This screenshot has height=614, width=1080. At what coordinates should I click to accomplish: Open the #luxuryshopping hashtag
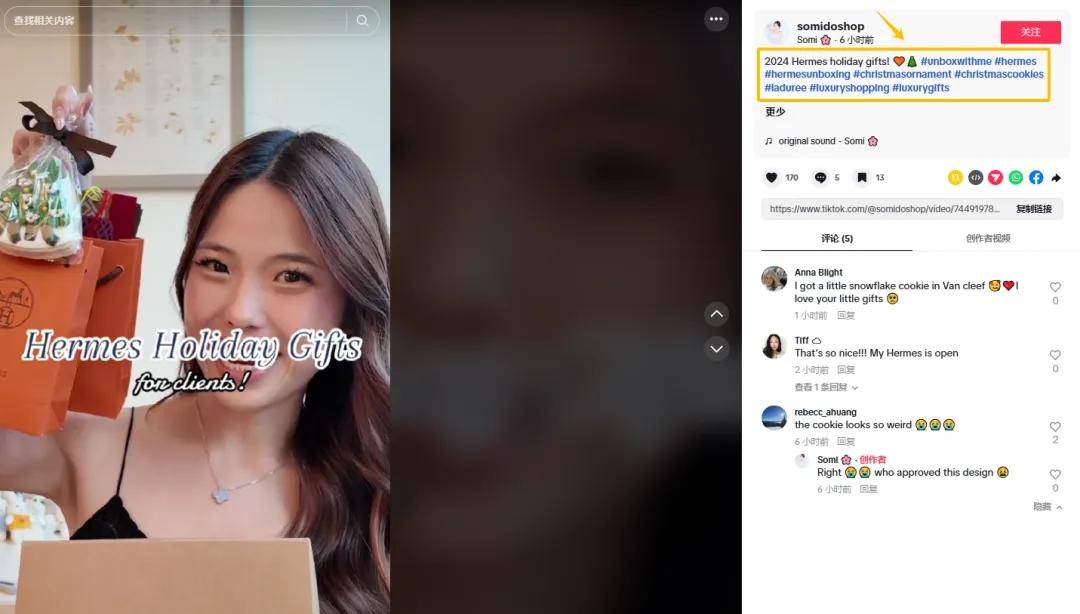(849, 88)
